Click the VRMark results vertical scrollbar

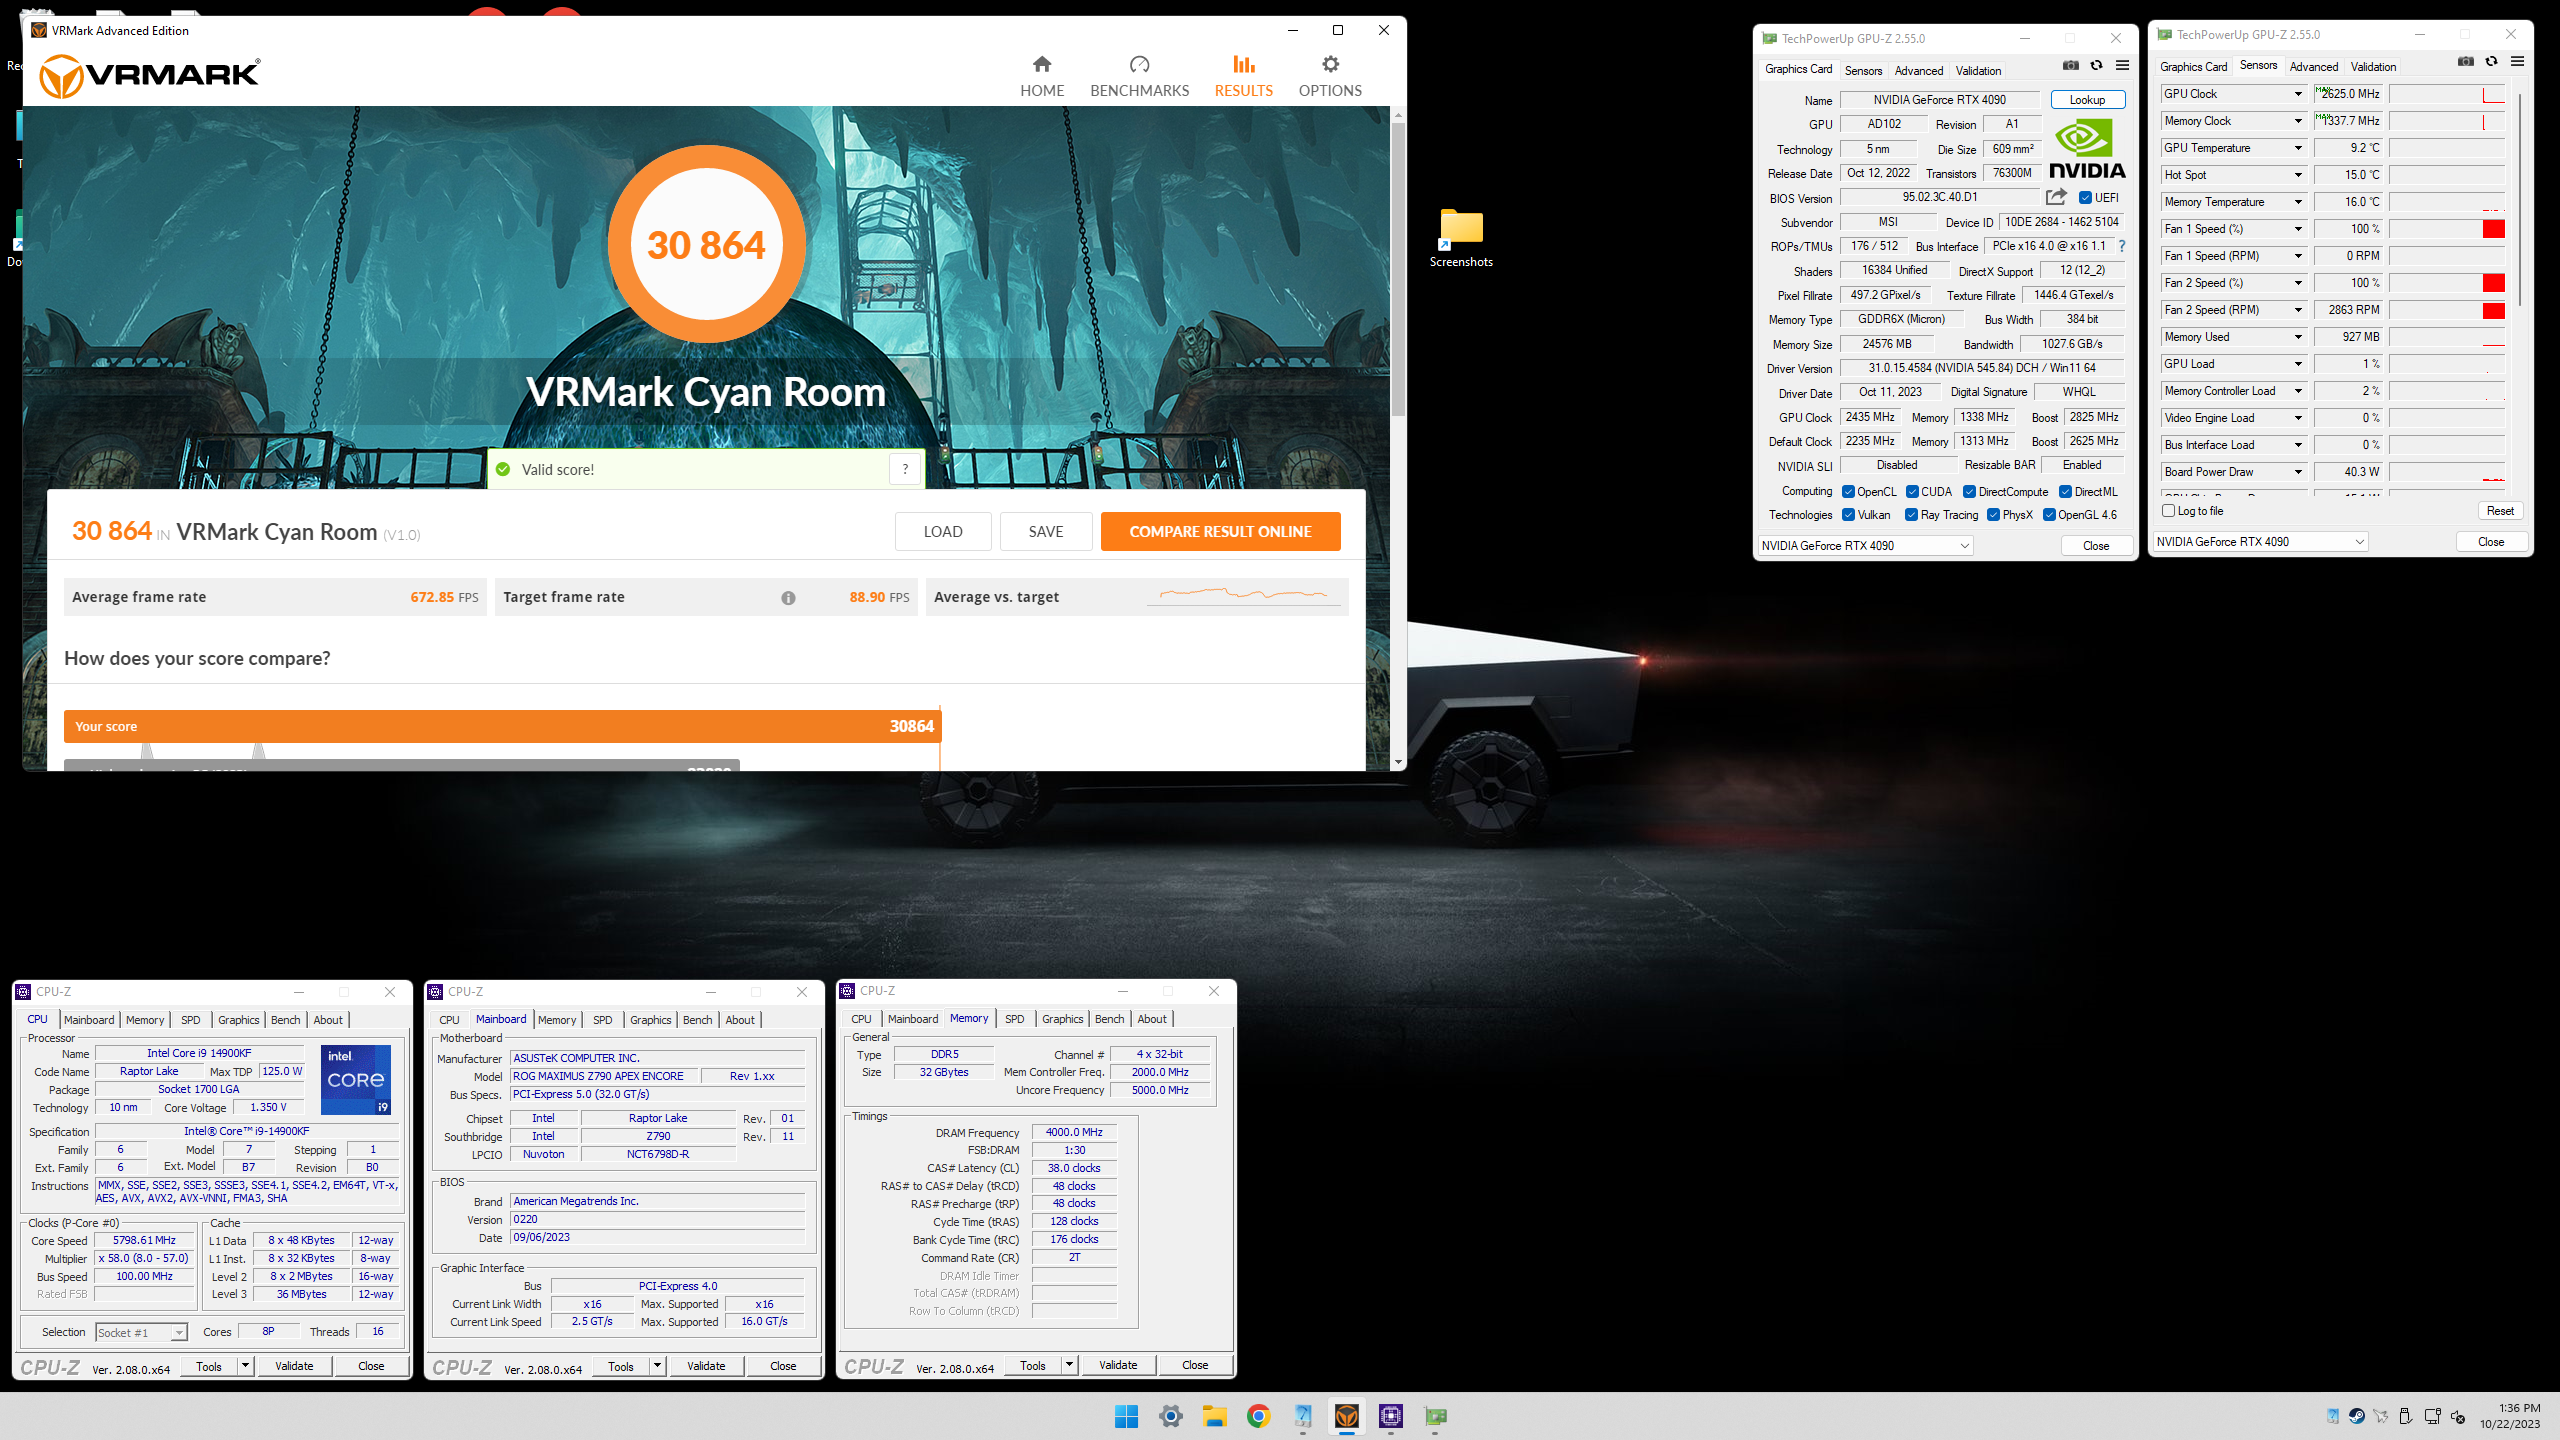point(1398,268)
